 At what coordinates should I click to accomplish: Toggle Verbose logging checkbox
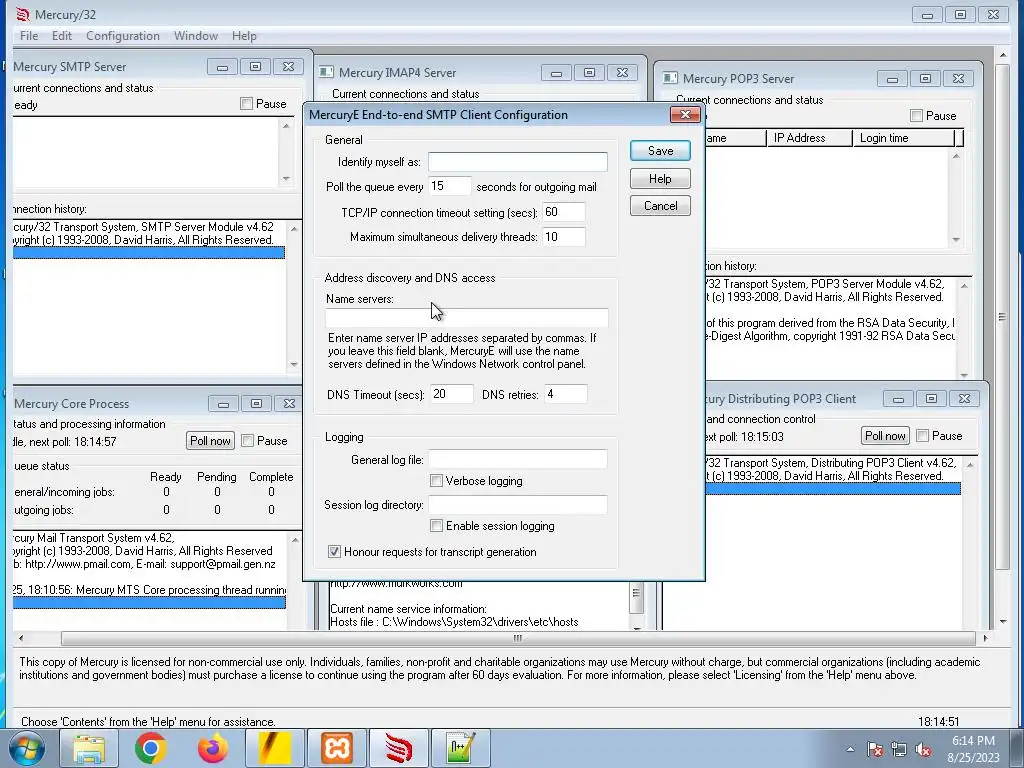[436, 481]
